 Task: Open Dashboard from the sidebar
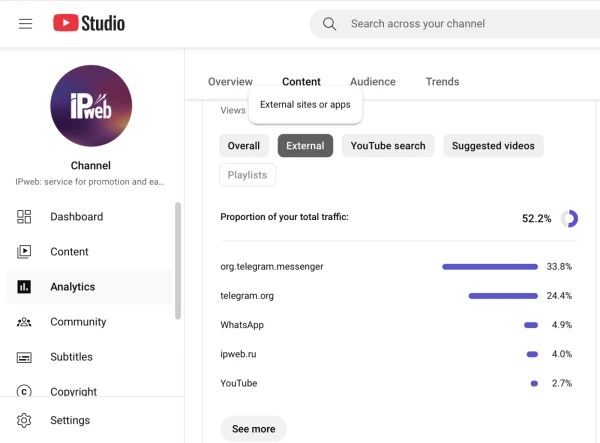(76, 217)
